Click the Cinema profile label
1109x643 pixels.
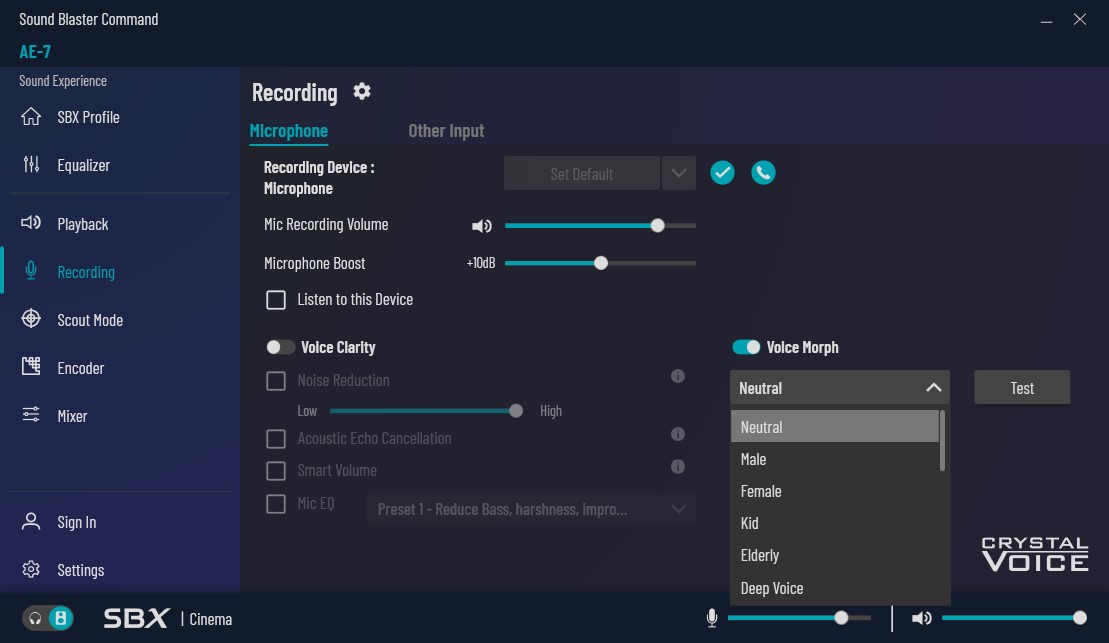pyautogui.click(x=211, y=619)
